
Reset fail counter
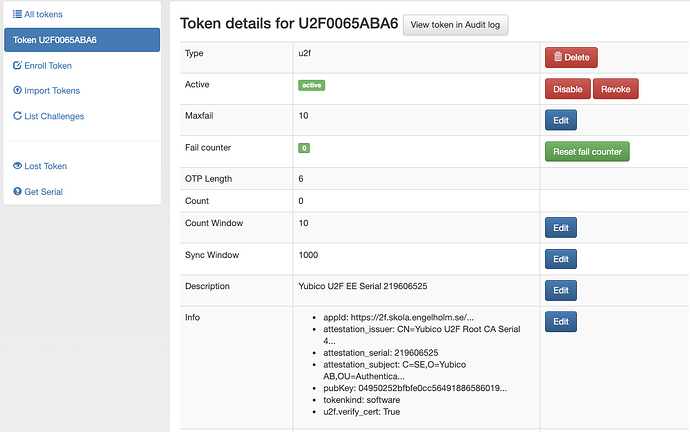point(587,152)
